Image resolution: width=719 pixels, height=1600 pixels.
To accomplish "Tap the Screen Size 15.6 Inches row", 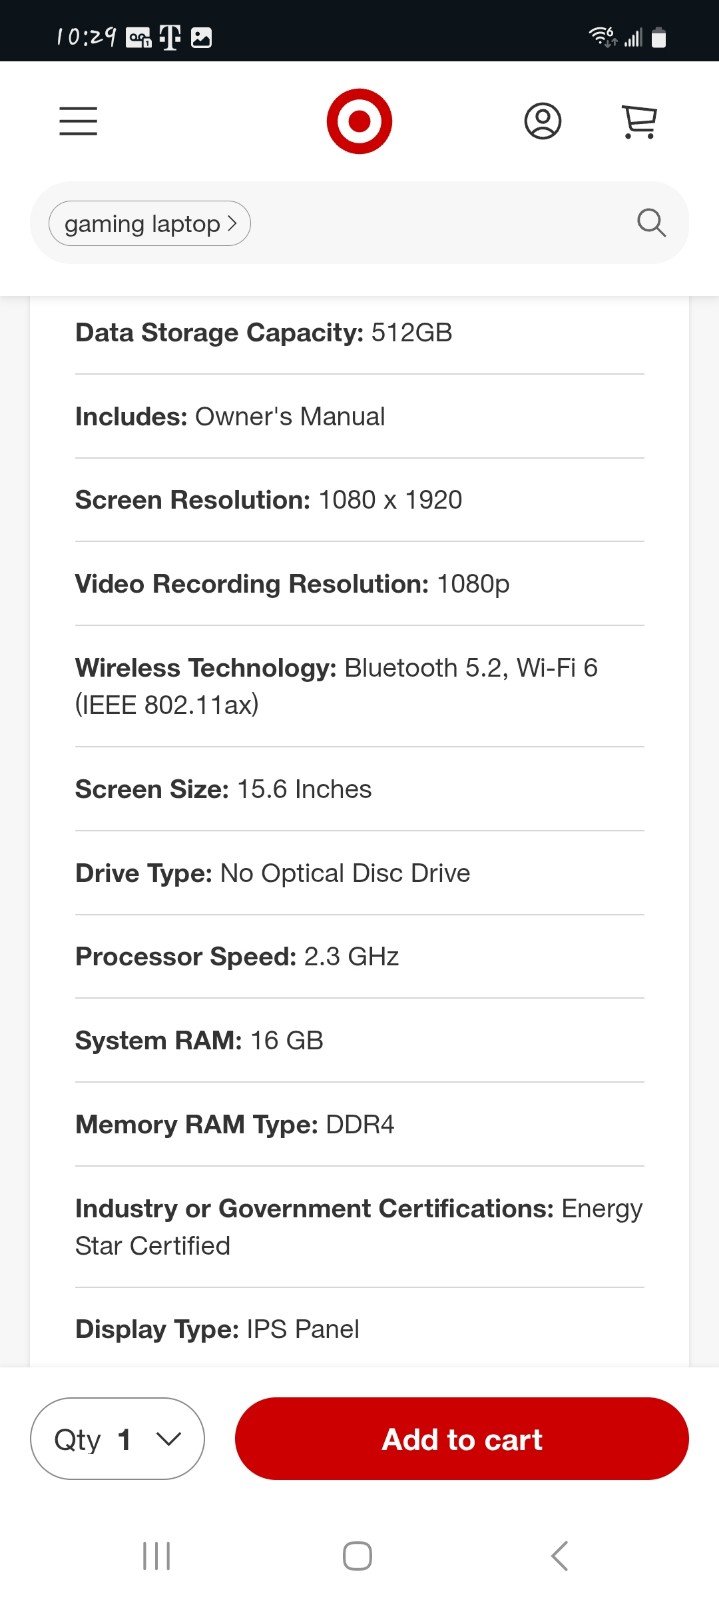I will [360, 789].
